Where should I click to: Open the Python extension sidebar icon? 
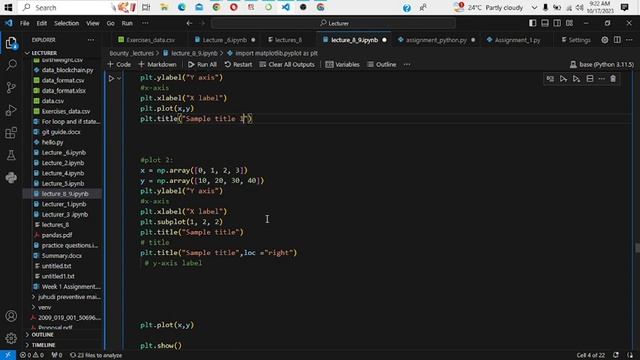(x=11, y=178)
